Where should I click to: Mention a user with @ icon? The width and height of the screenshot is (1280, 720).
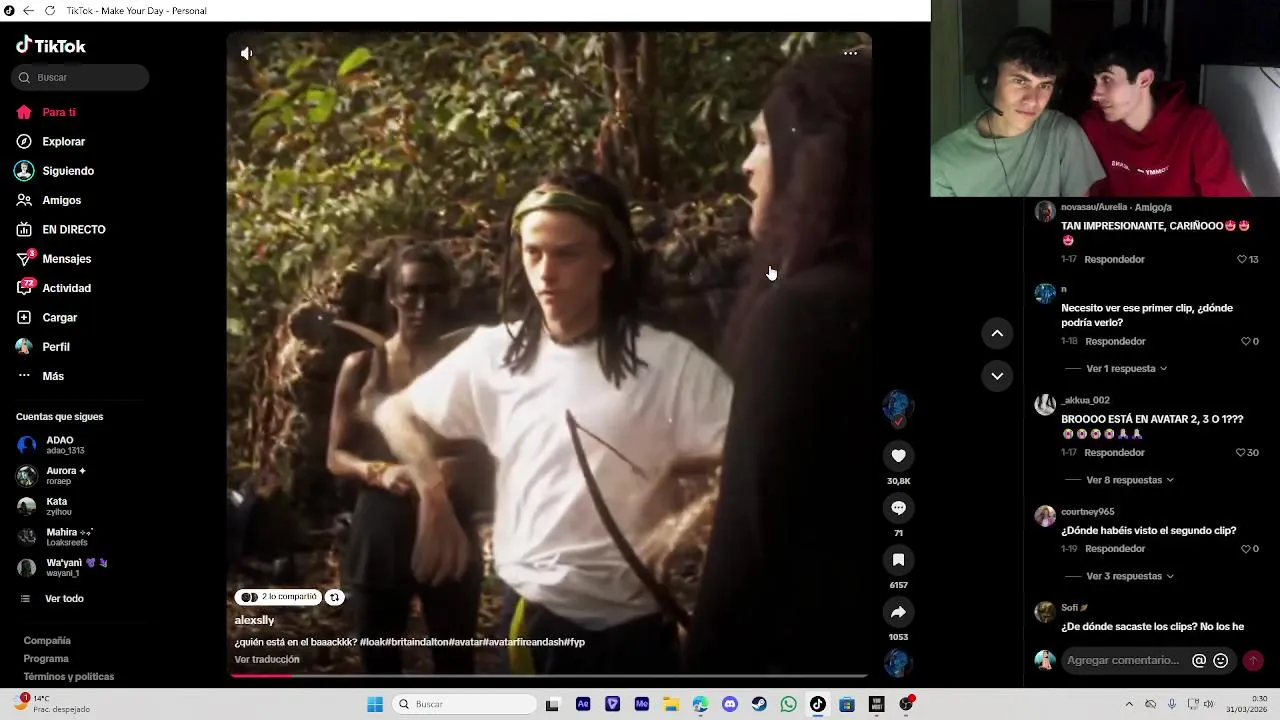coord(1199,660)
